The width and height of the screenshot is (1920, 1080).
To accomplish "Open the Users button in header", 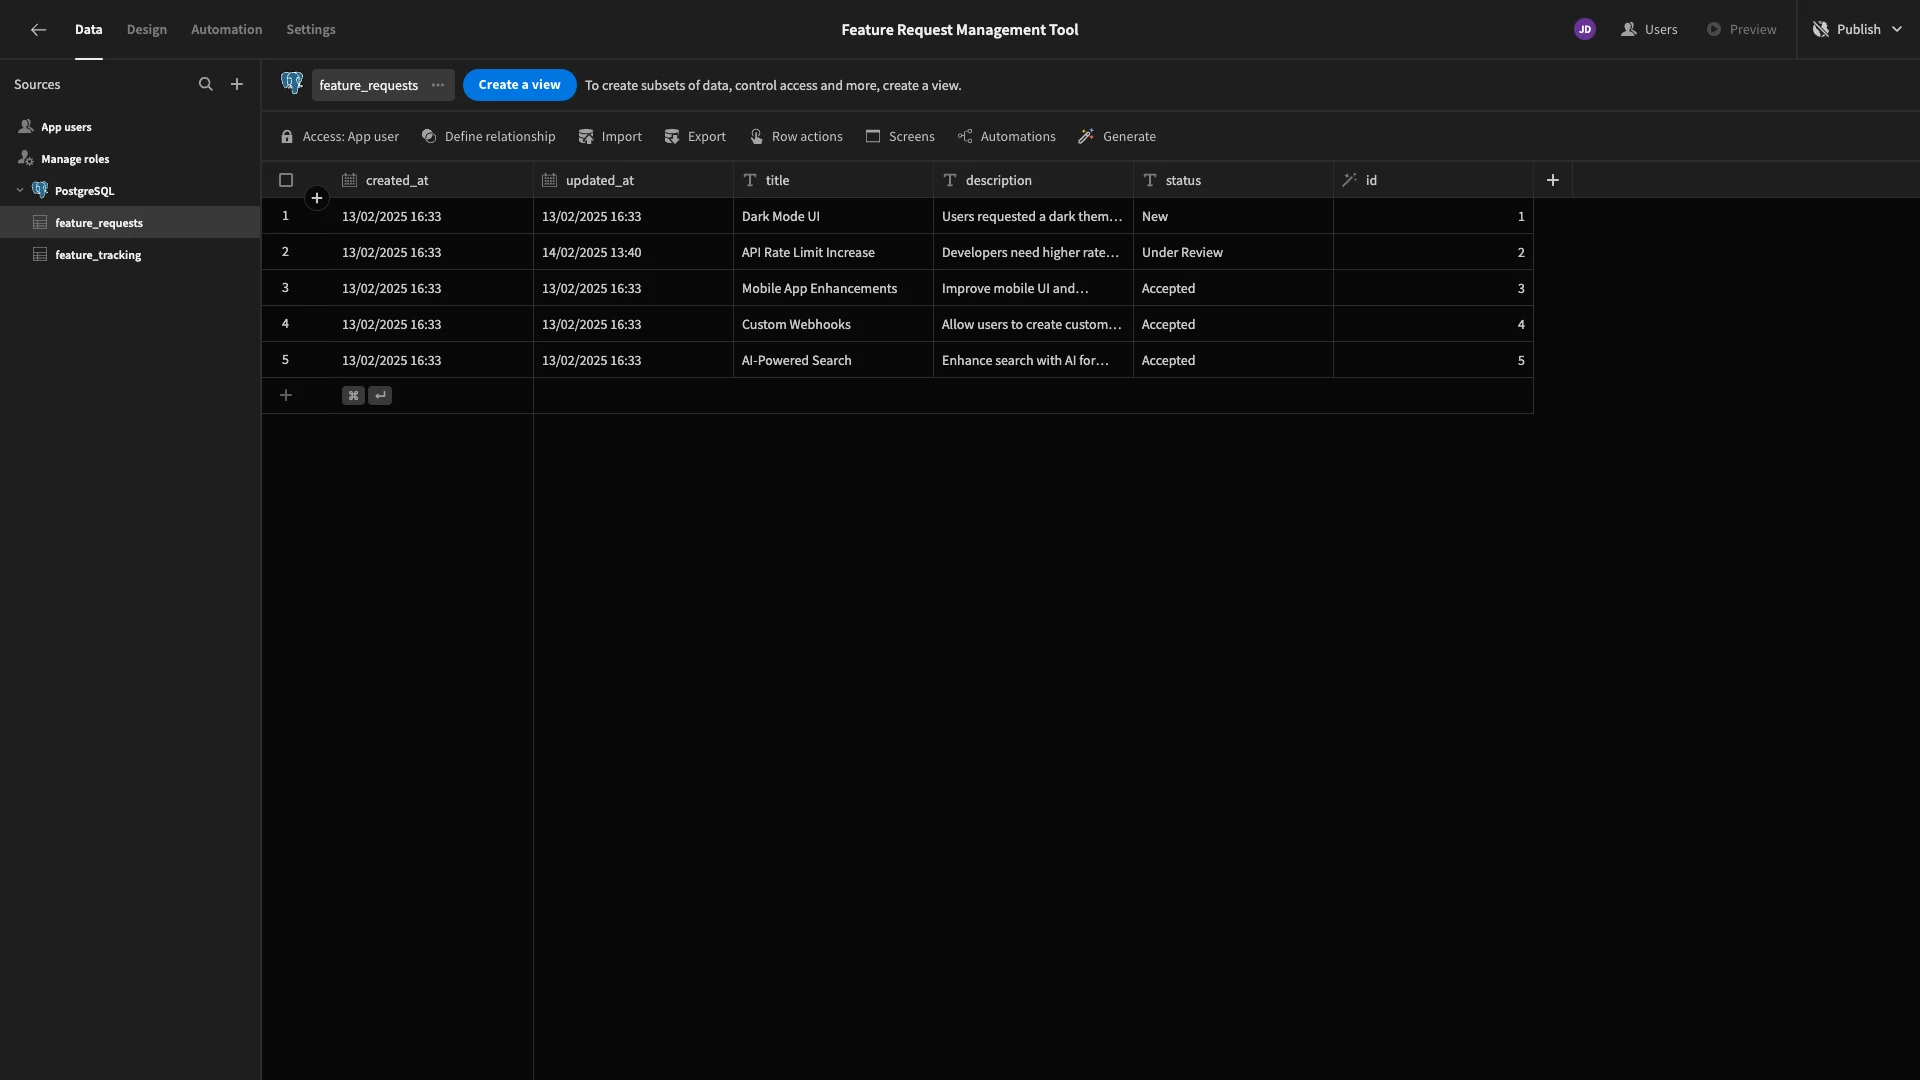I will [x=1650, y=30].
